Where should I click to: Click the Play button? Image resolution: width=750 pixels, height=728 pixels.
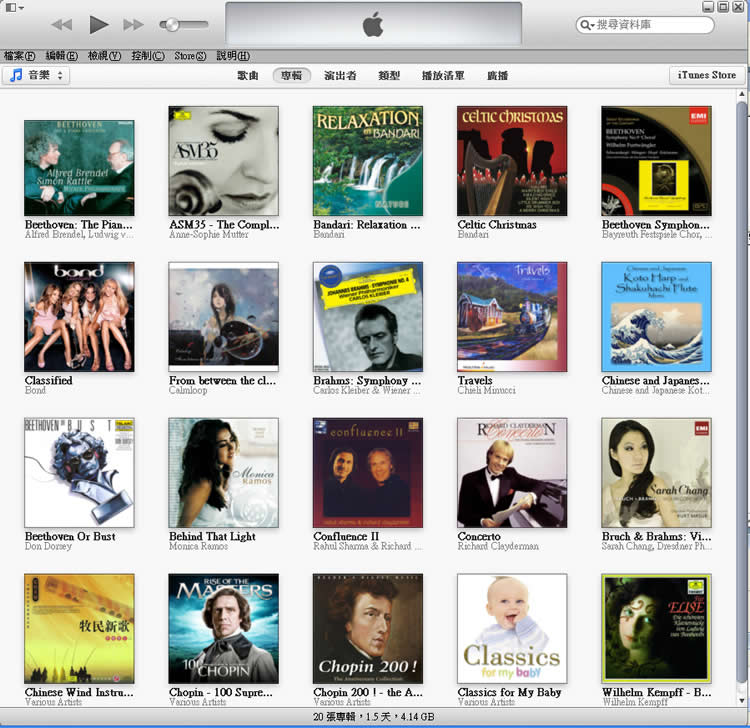(99, 24)
